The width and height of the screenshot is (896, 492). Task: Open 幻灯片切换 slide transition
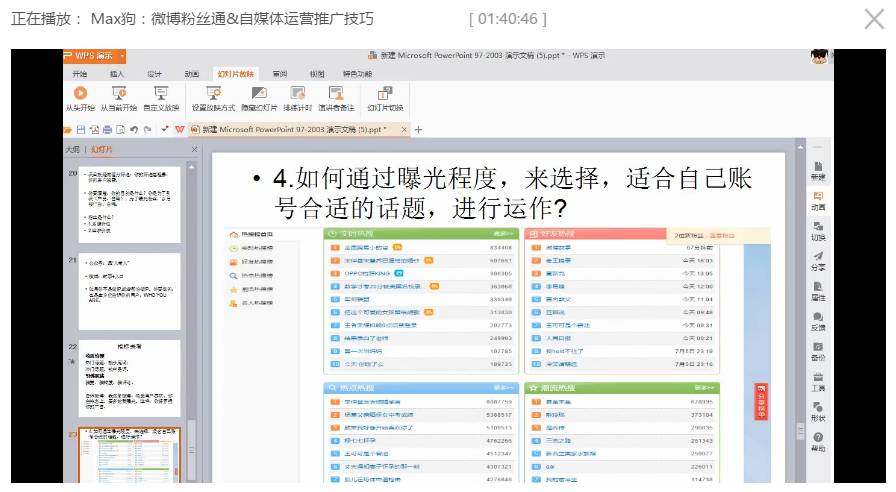coord(385,98)
